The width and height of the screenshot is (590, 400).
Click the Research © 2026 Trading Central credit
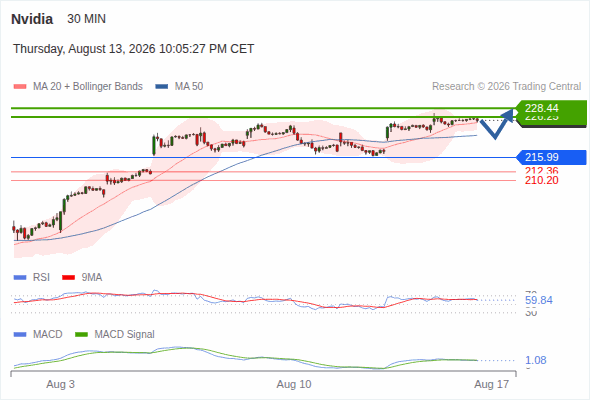[506, 87]
